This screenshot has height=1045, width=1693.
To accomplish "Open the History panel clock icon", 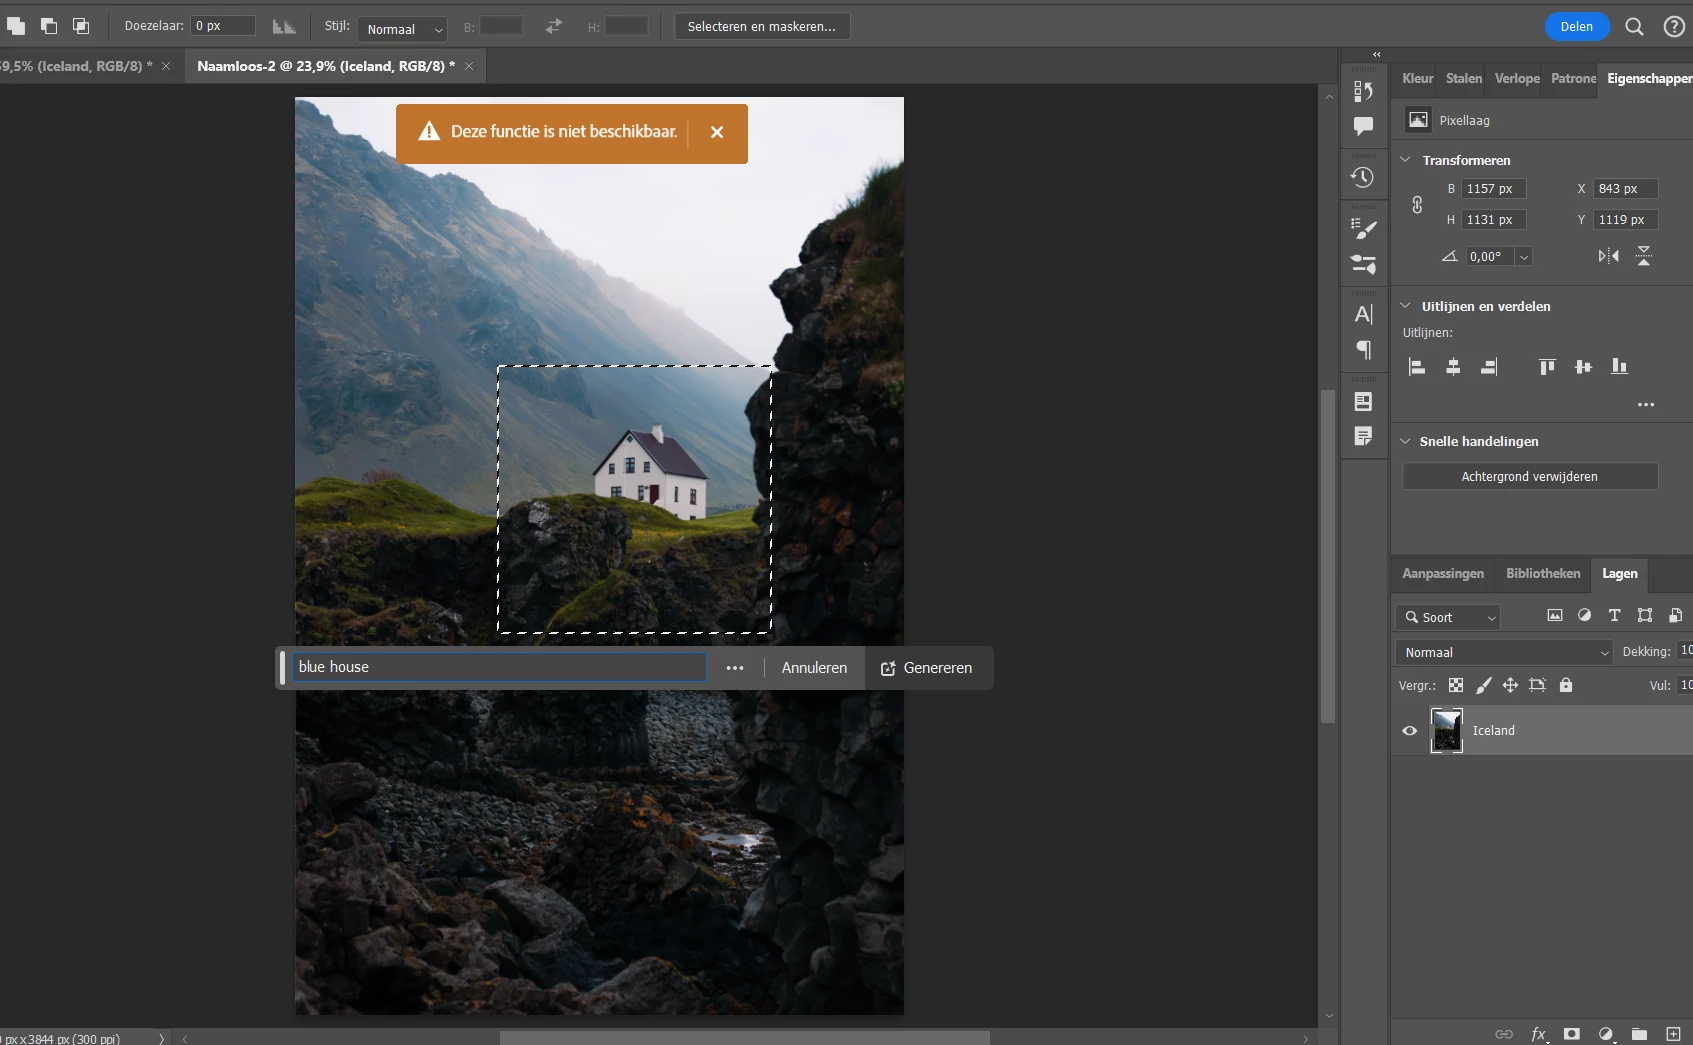I will [1363, 177].
